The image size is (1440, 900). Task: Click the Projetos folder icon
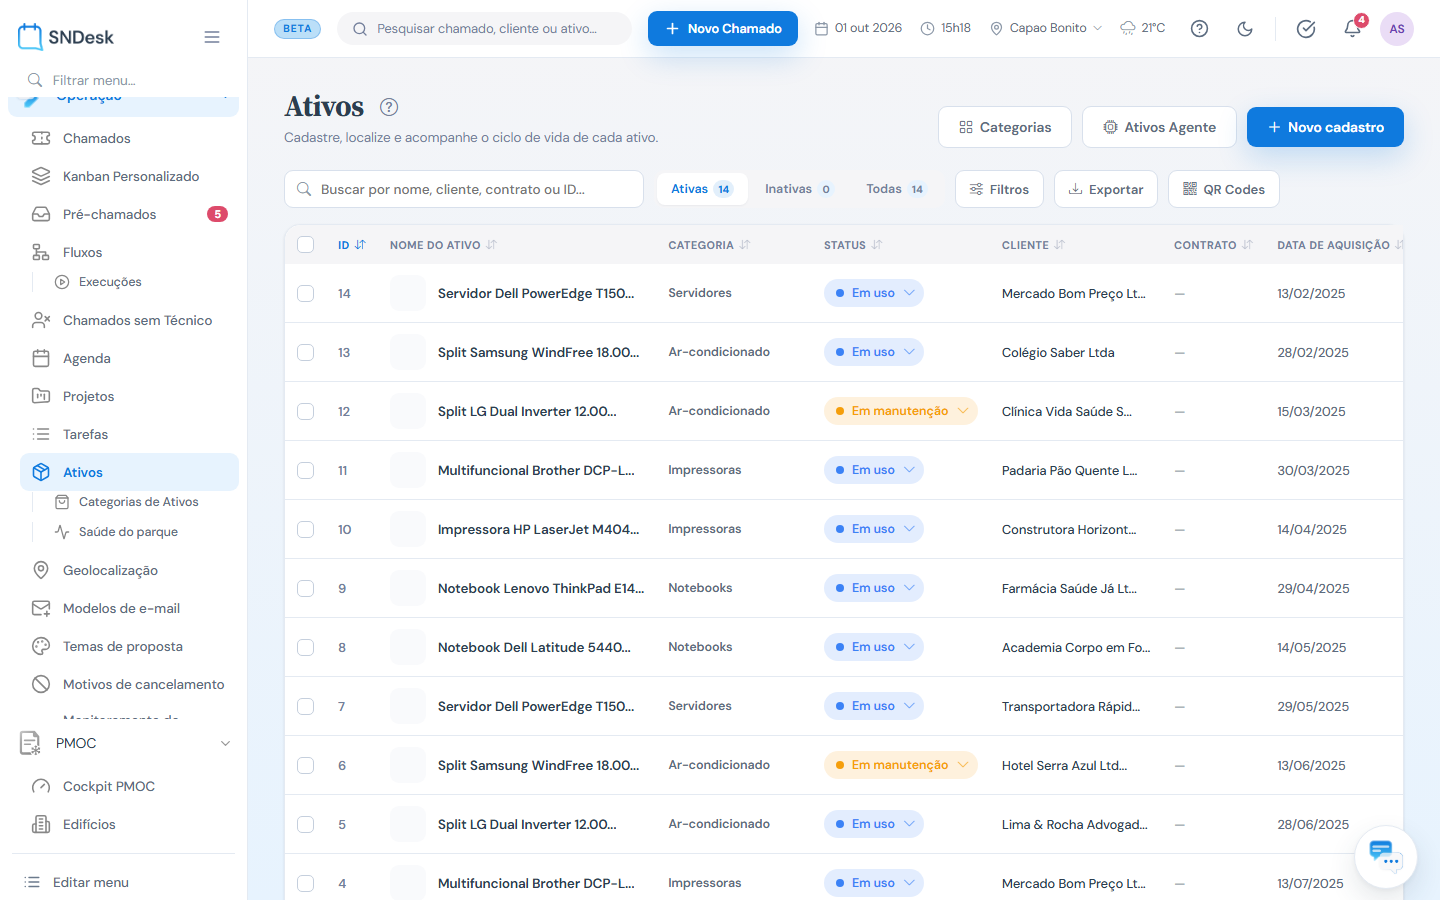pos(41,396)
